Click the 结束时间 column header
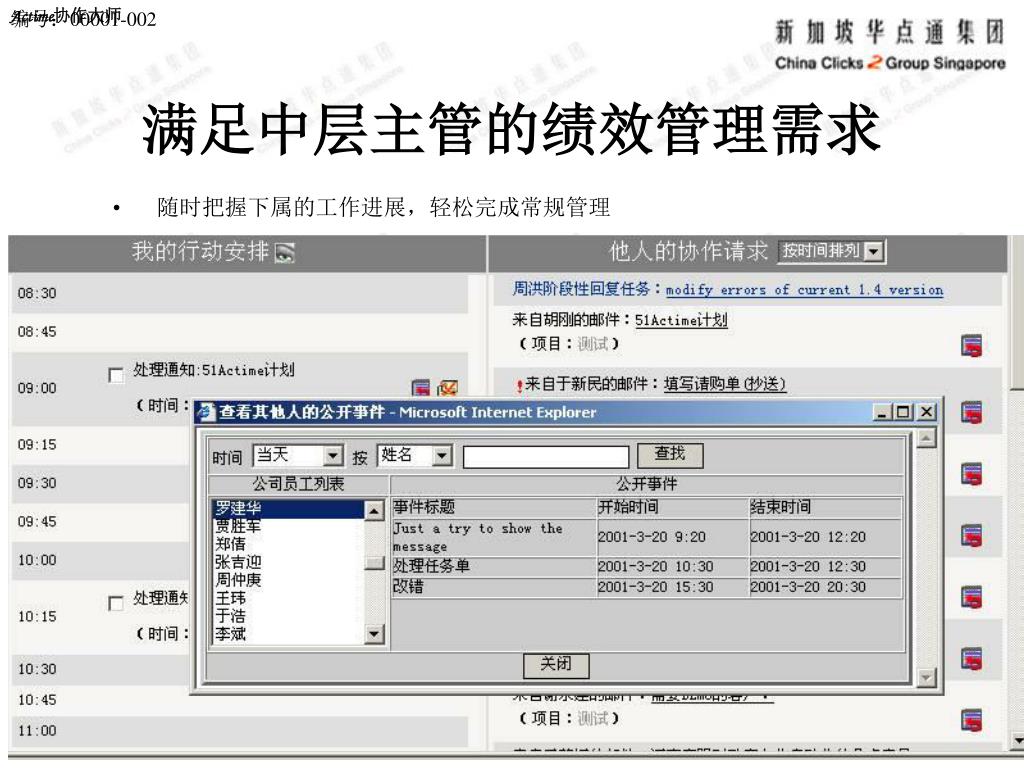Screen dimensions: 1024x768 click(x=825, y=507)
